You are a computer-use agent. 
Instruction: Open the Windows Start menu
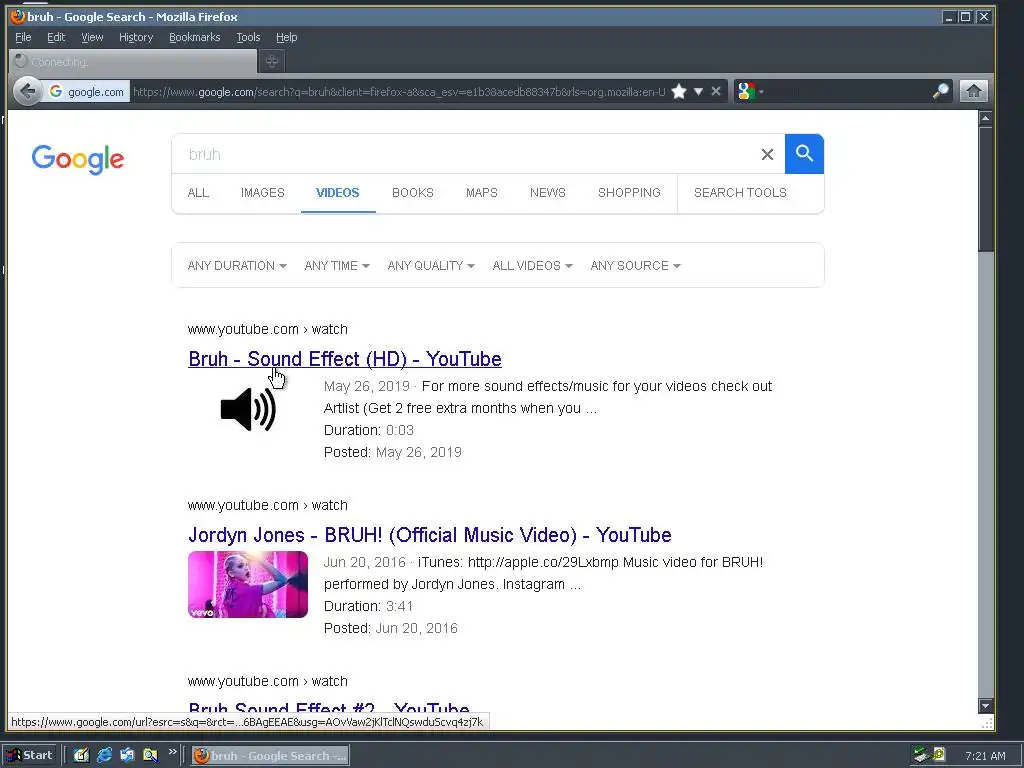coord(30,756)
